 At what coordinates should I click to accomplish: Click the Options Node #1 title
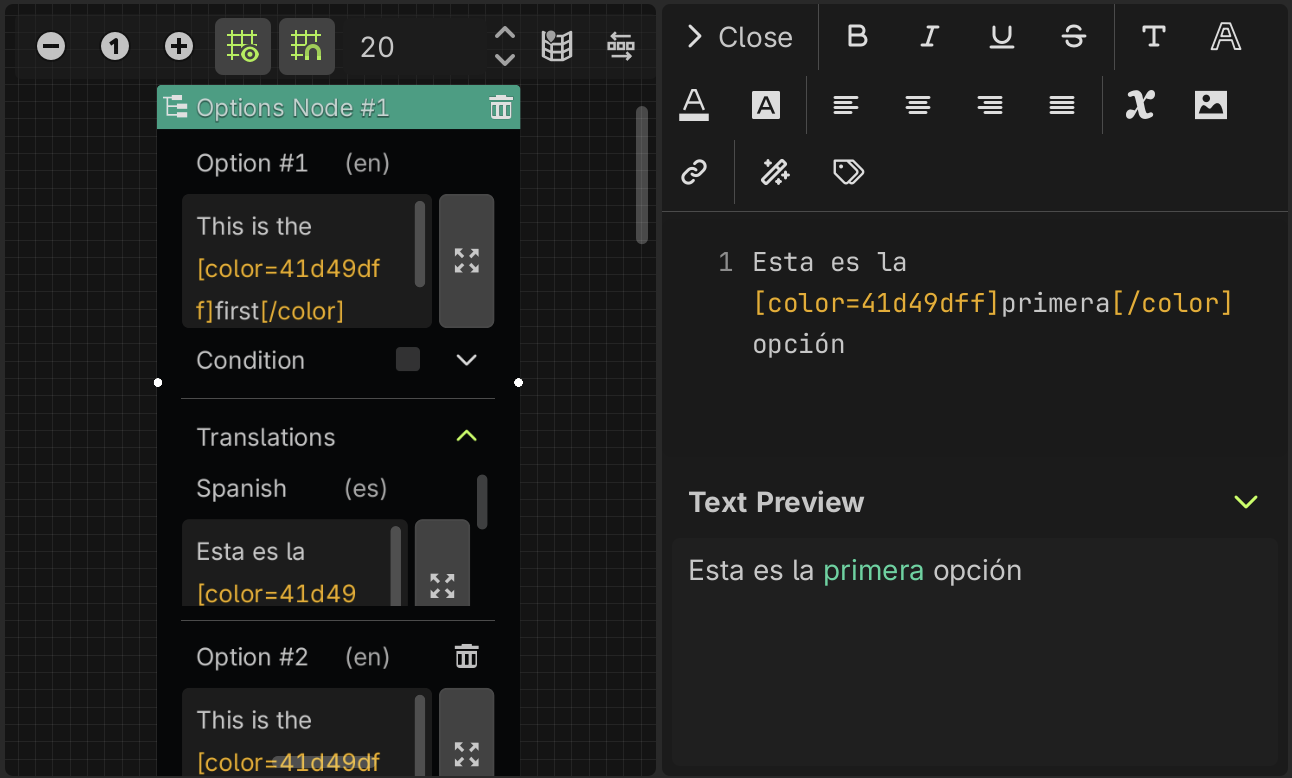pyautogui.click(x=292, y=107)
